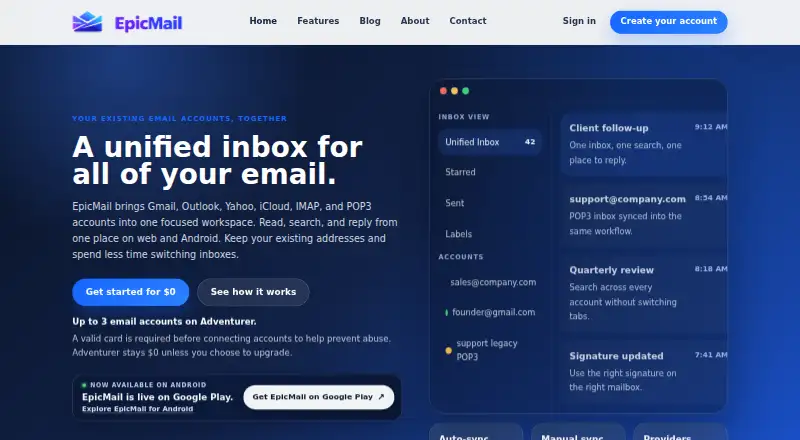Open the Client follow-up message
Screen dimensions: 800x440
[x=644, y=144]
